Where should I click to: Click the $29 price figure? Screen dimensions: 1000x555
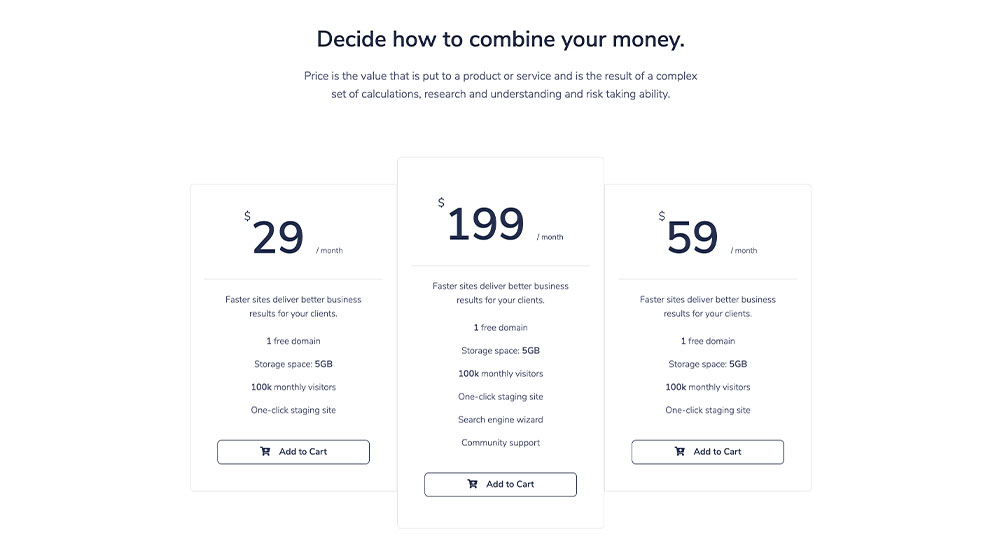click(278, 237)
